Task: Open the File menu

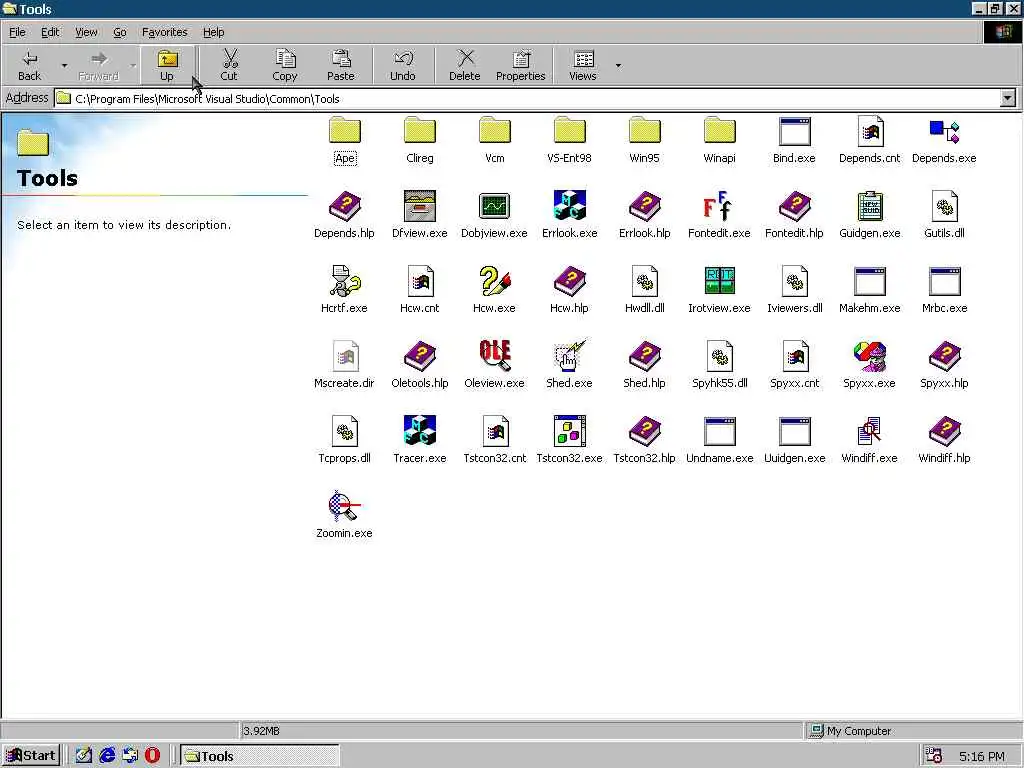Action: [x=17, y=32]
